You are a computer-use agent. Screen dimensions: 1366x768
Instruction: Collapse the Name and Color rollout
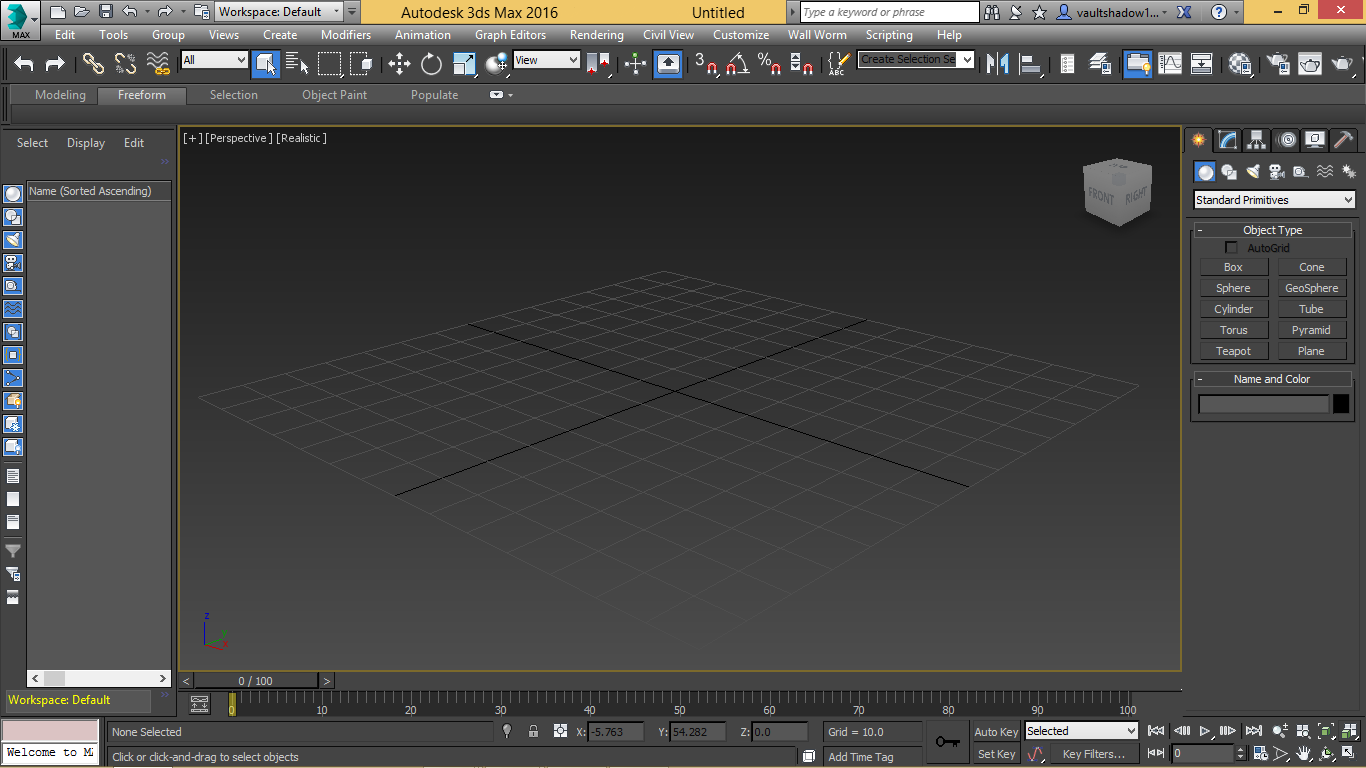[1272, 379]
